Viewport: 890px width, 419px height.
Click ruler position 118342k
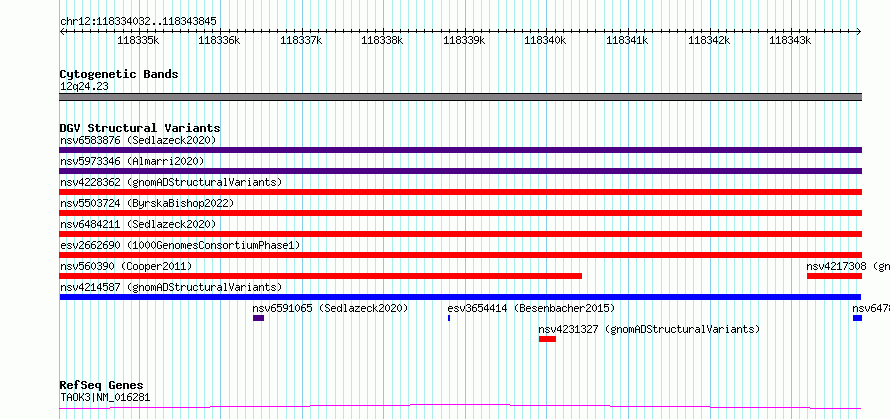click(708, 40)
